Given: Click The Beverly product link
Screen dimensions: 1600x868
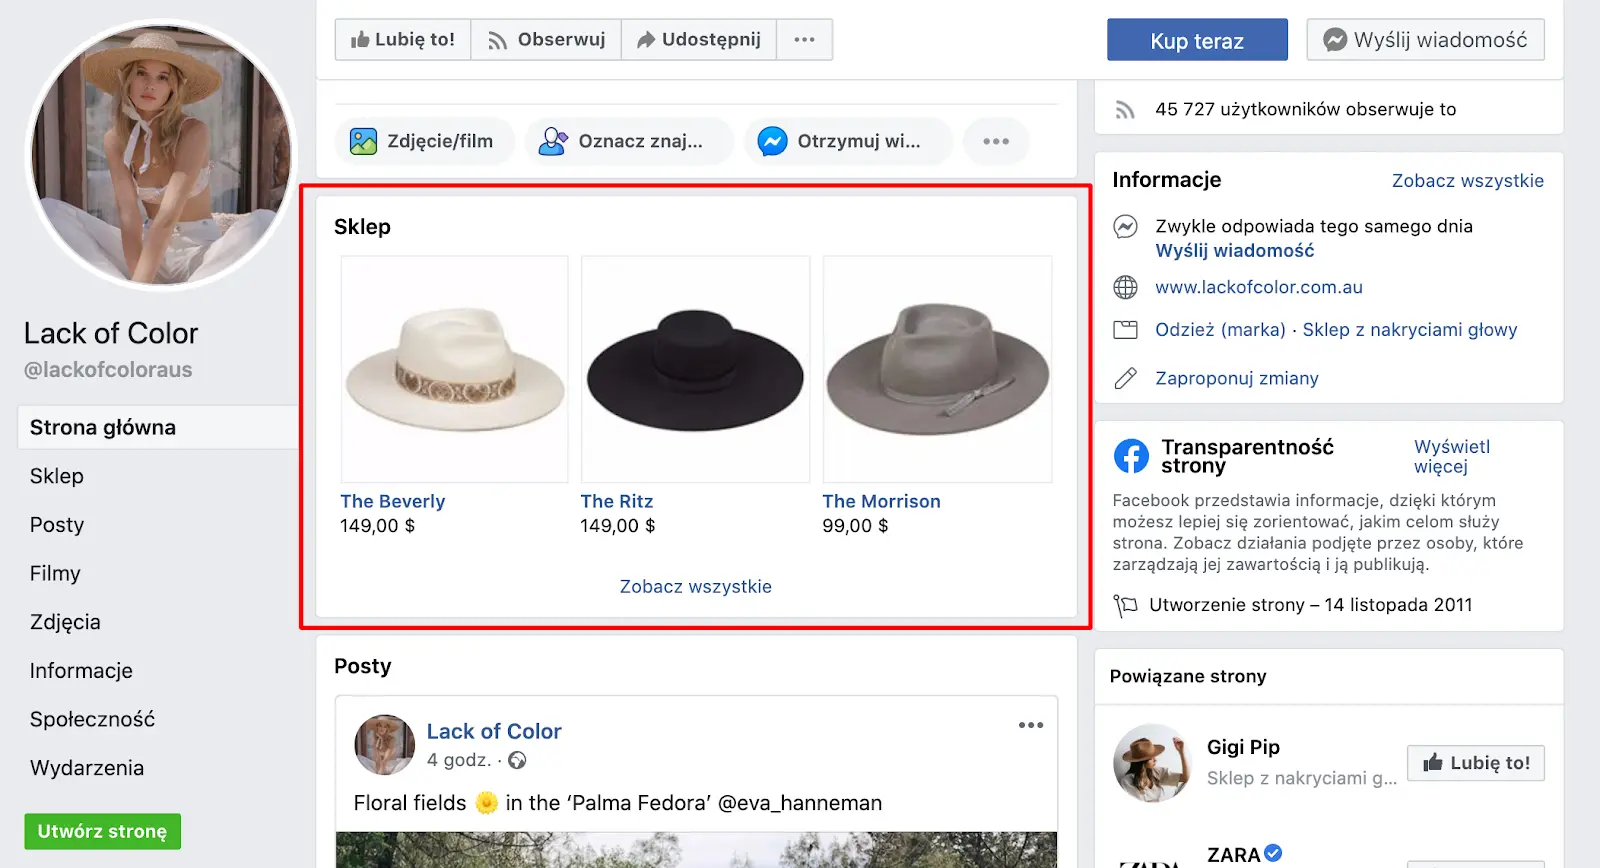Looking at the screenshot, I should [392, 501].
